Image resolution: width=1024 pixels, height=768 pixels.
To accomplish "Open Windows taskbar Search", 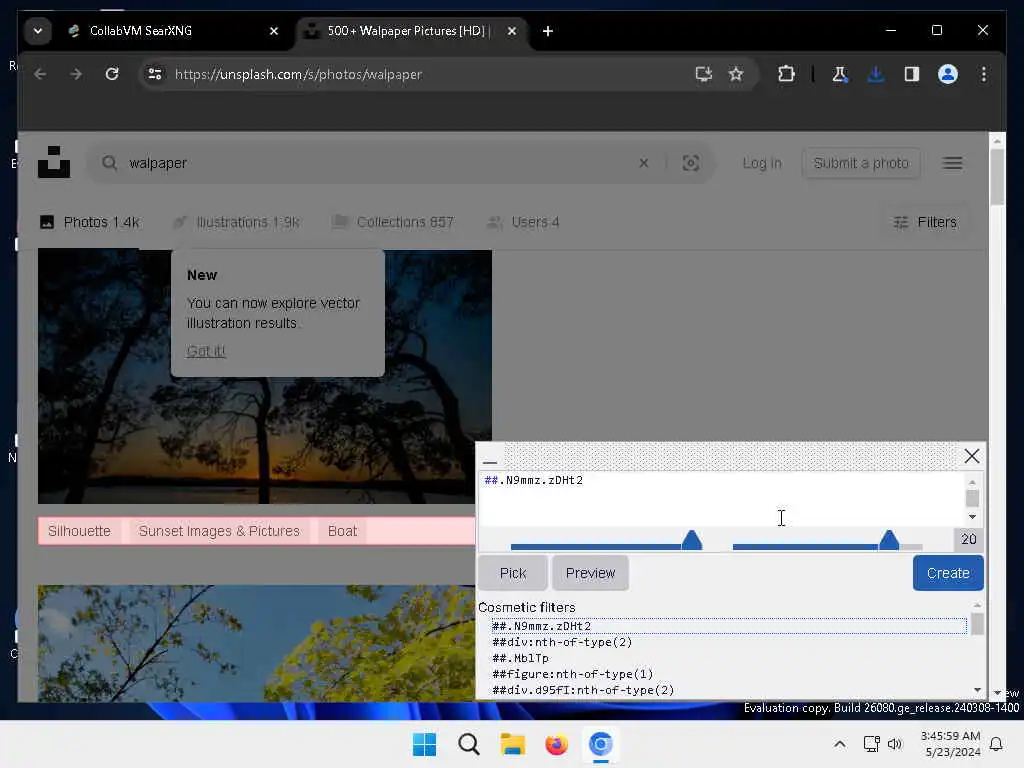I will [468, 744].
